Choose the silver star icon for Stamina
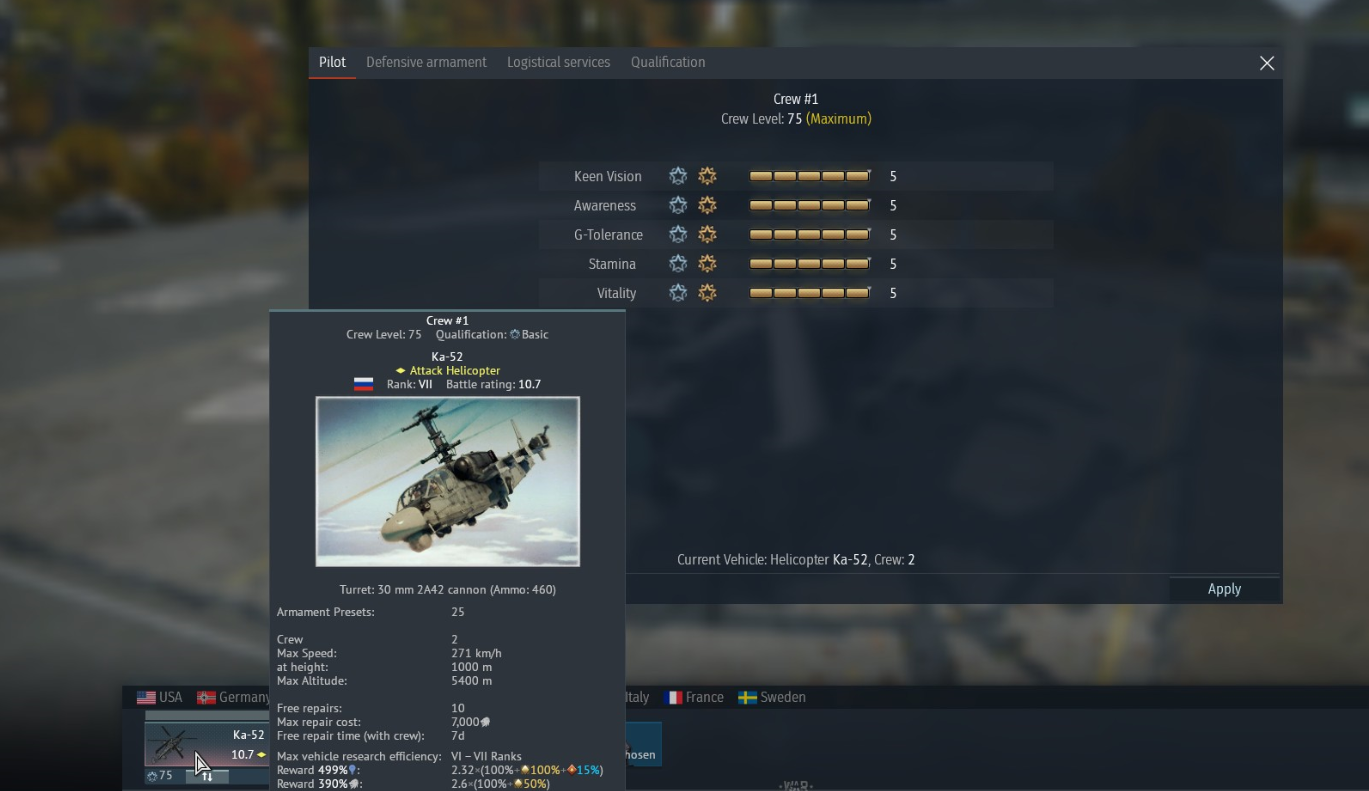Viewport: 1369px width, 791px height. point(678,264)
